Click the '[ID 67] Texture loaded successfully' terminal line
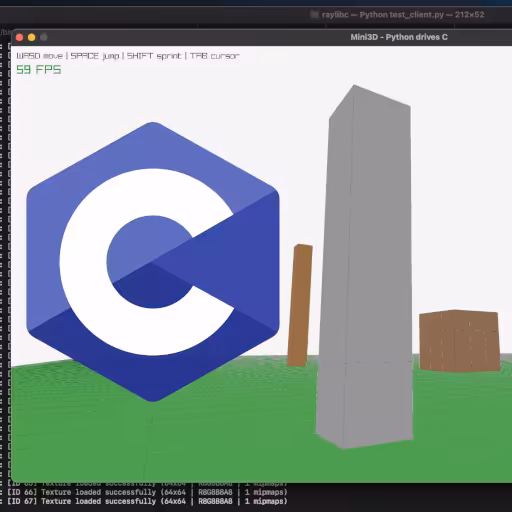Viewport: 512px width, 512px height. 147,501
